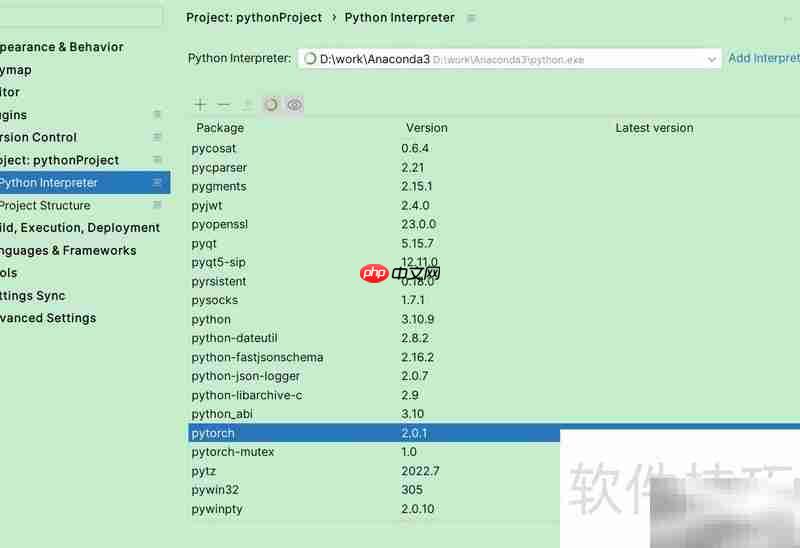800x548 pixels.
Task: Select the python-json-logger package row
Action: pos(494,376)
